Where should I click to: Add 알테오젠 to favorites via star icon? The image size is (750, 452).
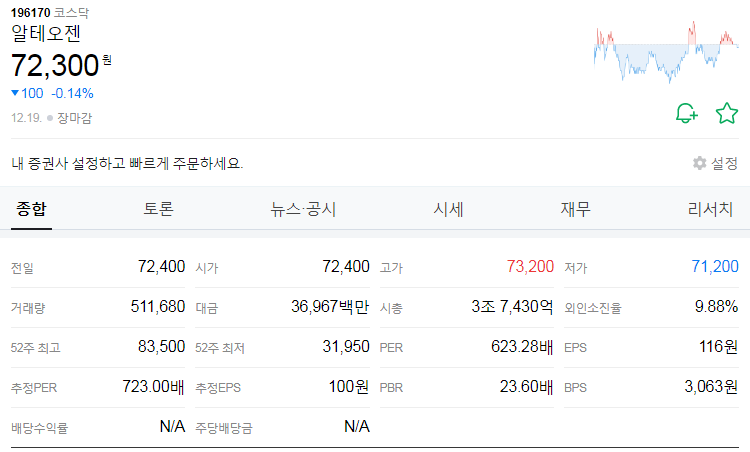tap(727, 113)
